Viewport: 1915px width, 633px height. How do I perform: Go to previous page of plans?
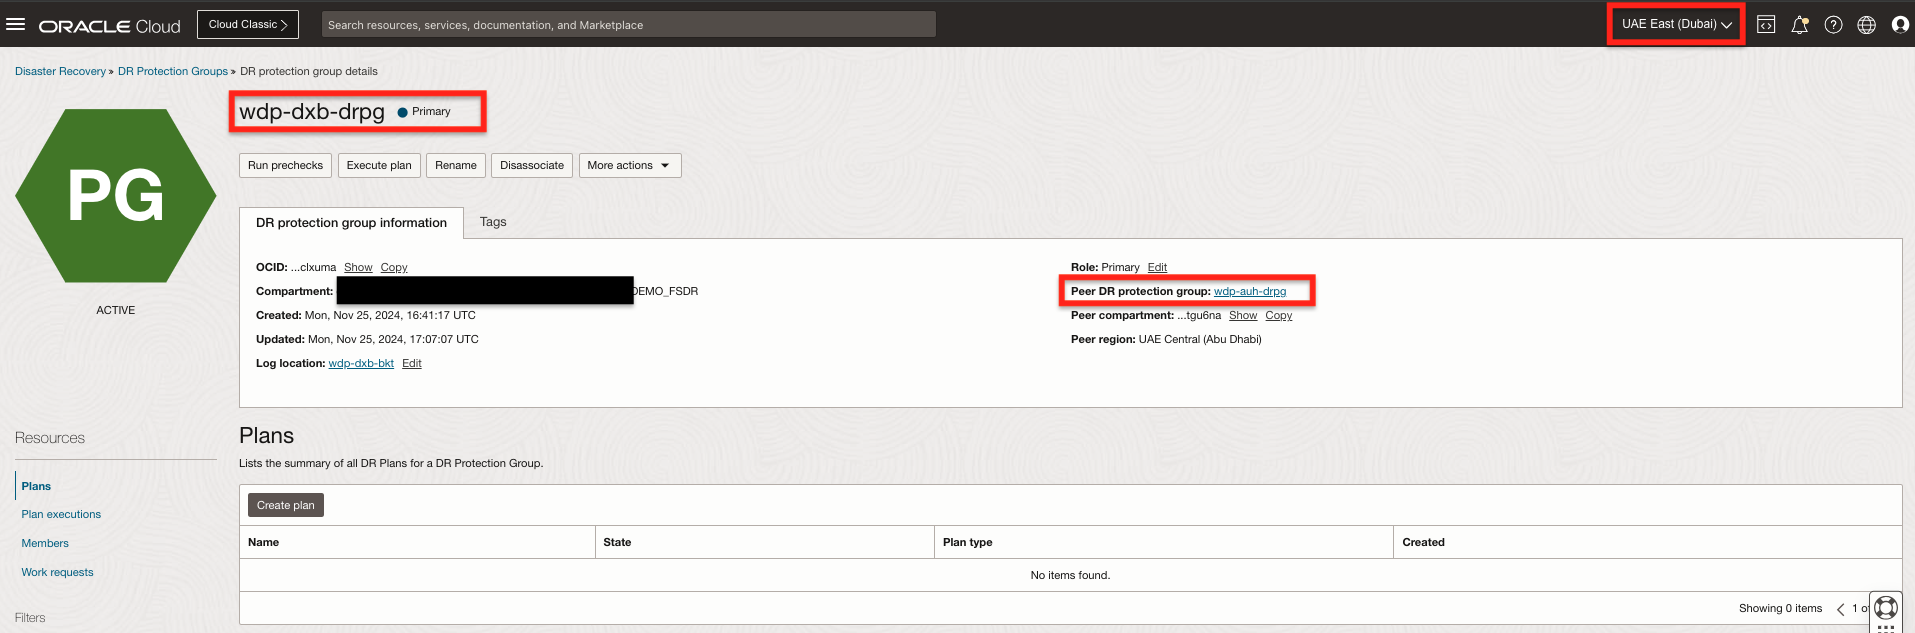pyautogui.click(x=1840, y=609)
